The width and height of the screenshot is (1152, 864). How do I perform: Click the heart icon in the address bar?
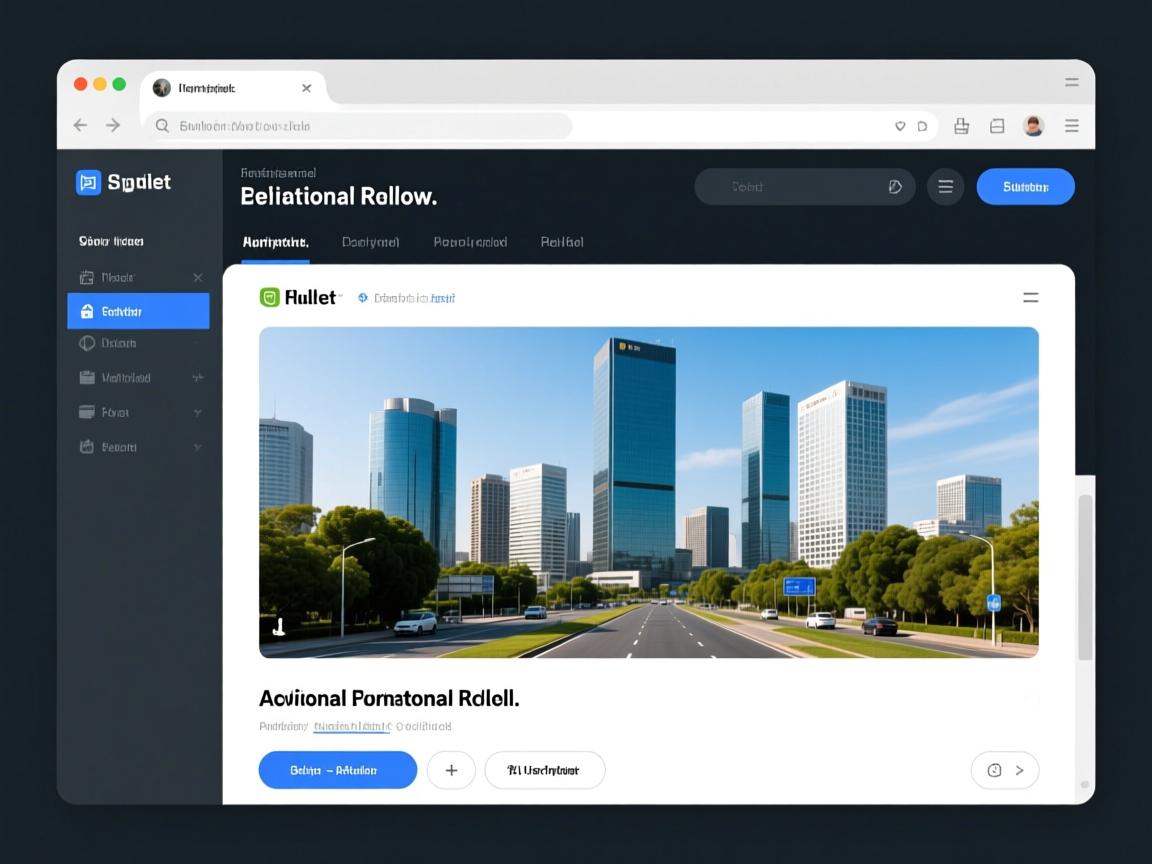pos(899,126)
